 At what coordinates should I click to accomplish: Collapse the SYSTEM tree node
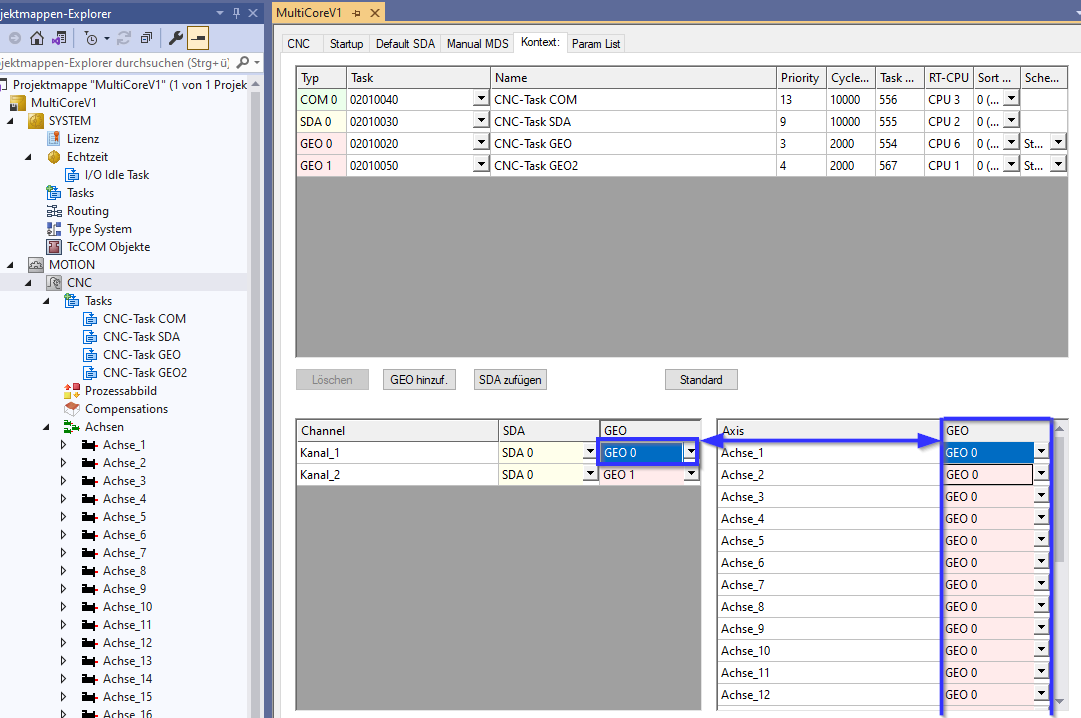(x=10, y=121)
